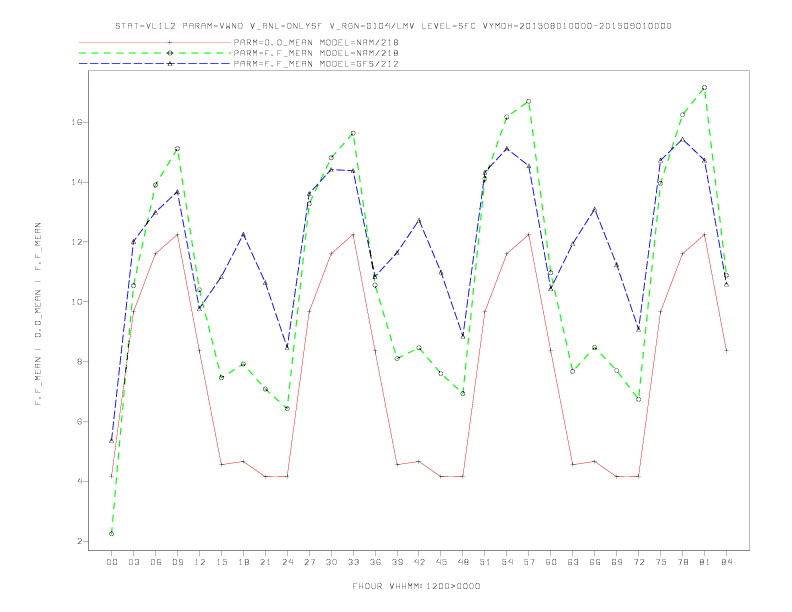Select legend entry PARM=O.O_MEAN MODEL=NAM/218
The height and width of the screenshot is (612, 792).
316,42
